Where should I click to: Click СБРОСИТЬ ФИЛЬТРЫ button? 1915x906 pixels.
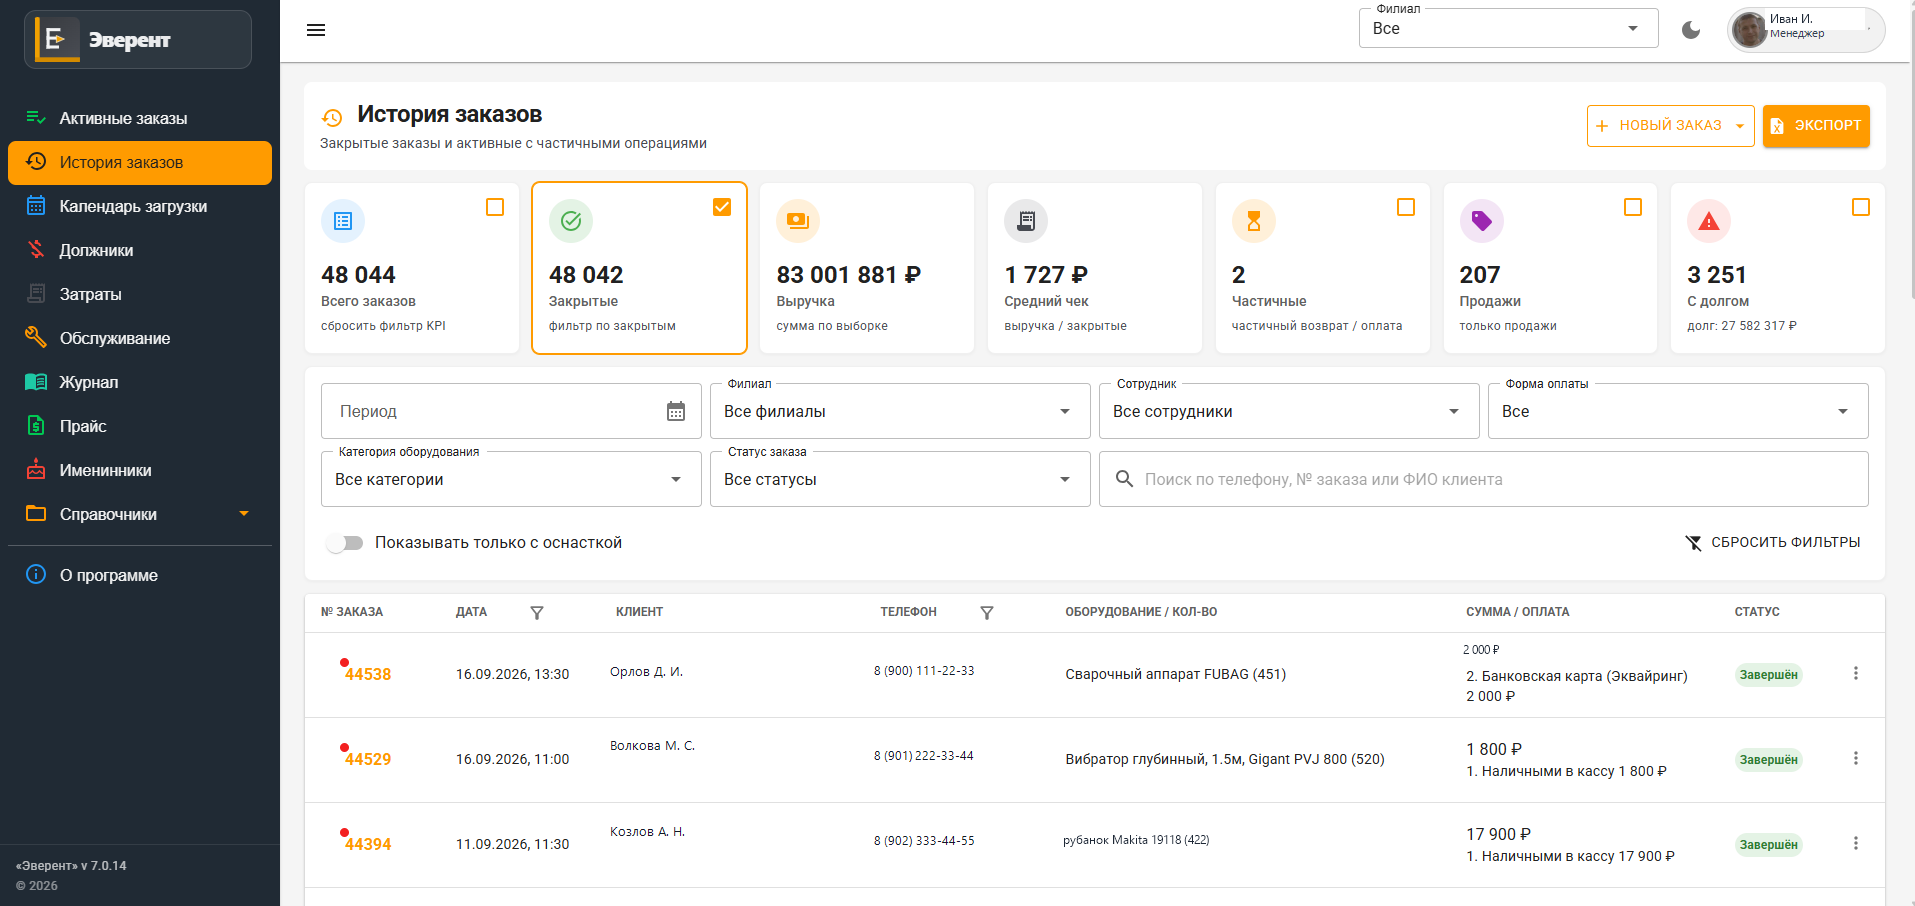1773,542
